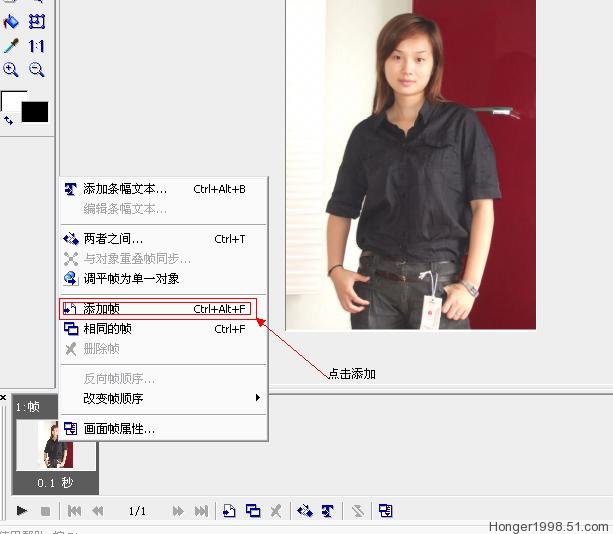Viewport: 613px width, 534px height.
Task: Click the duplicate frame toolbar icon
Action: click(x=253, y=511)
